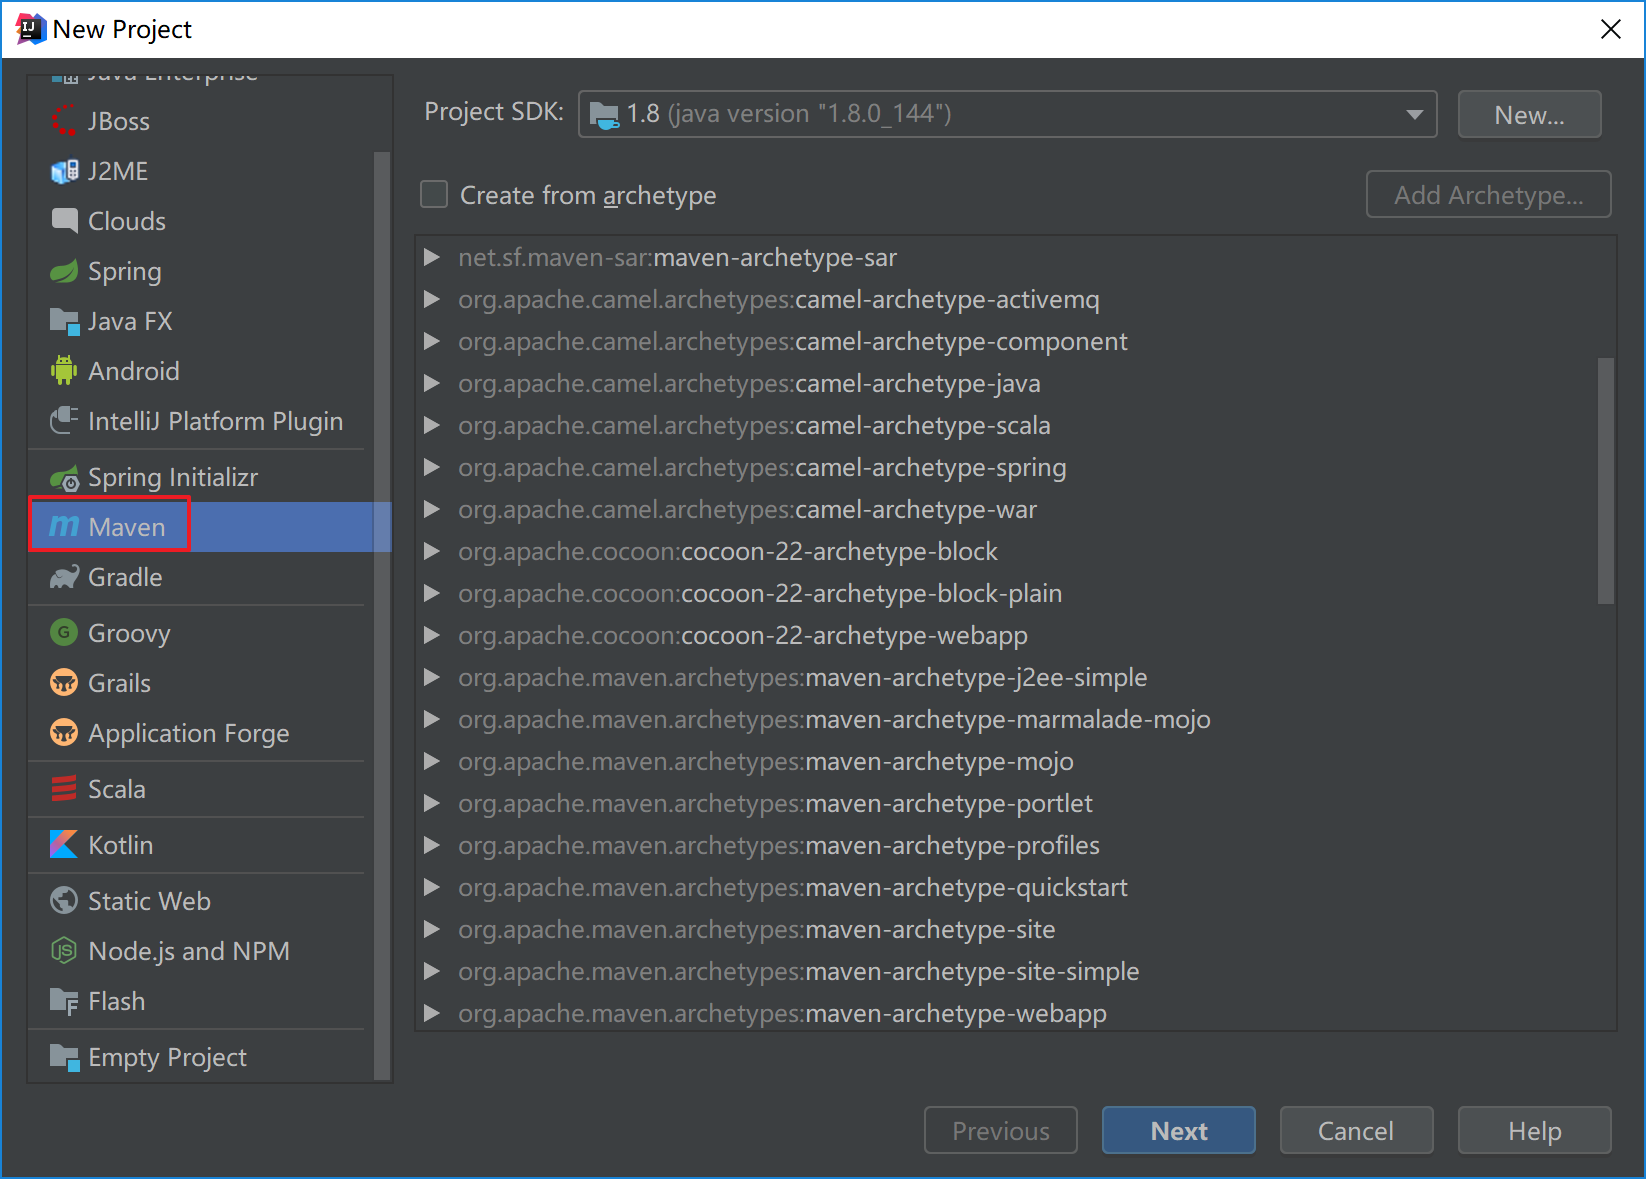Click the Add Archetype... button
This screenshot has height=1179, width=1646.
click(1489, 194)
